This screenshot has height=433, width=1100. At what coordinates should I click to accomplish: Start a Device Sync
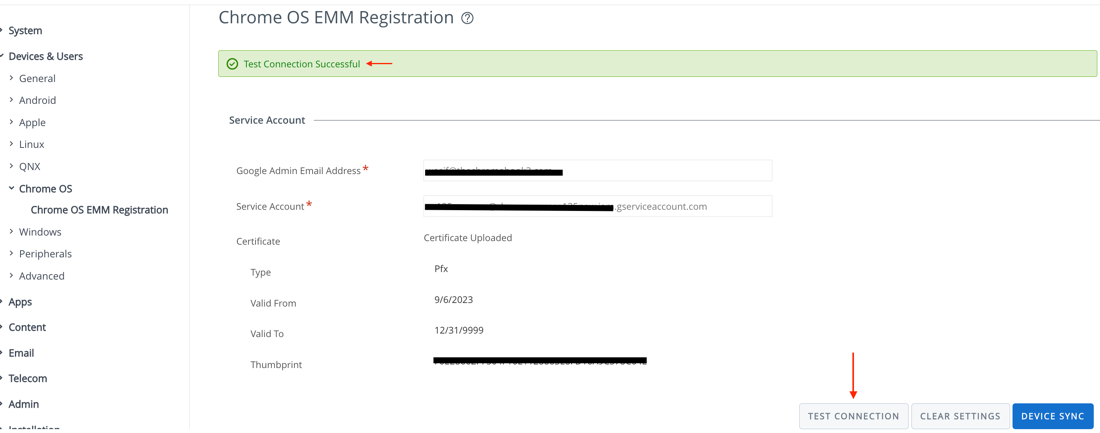click(1052, 416)
